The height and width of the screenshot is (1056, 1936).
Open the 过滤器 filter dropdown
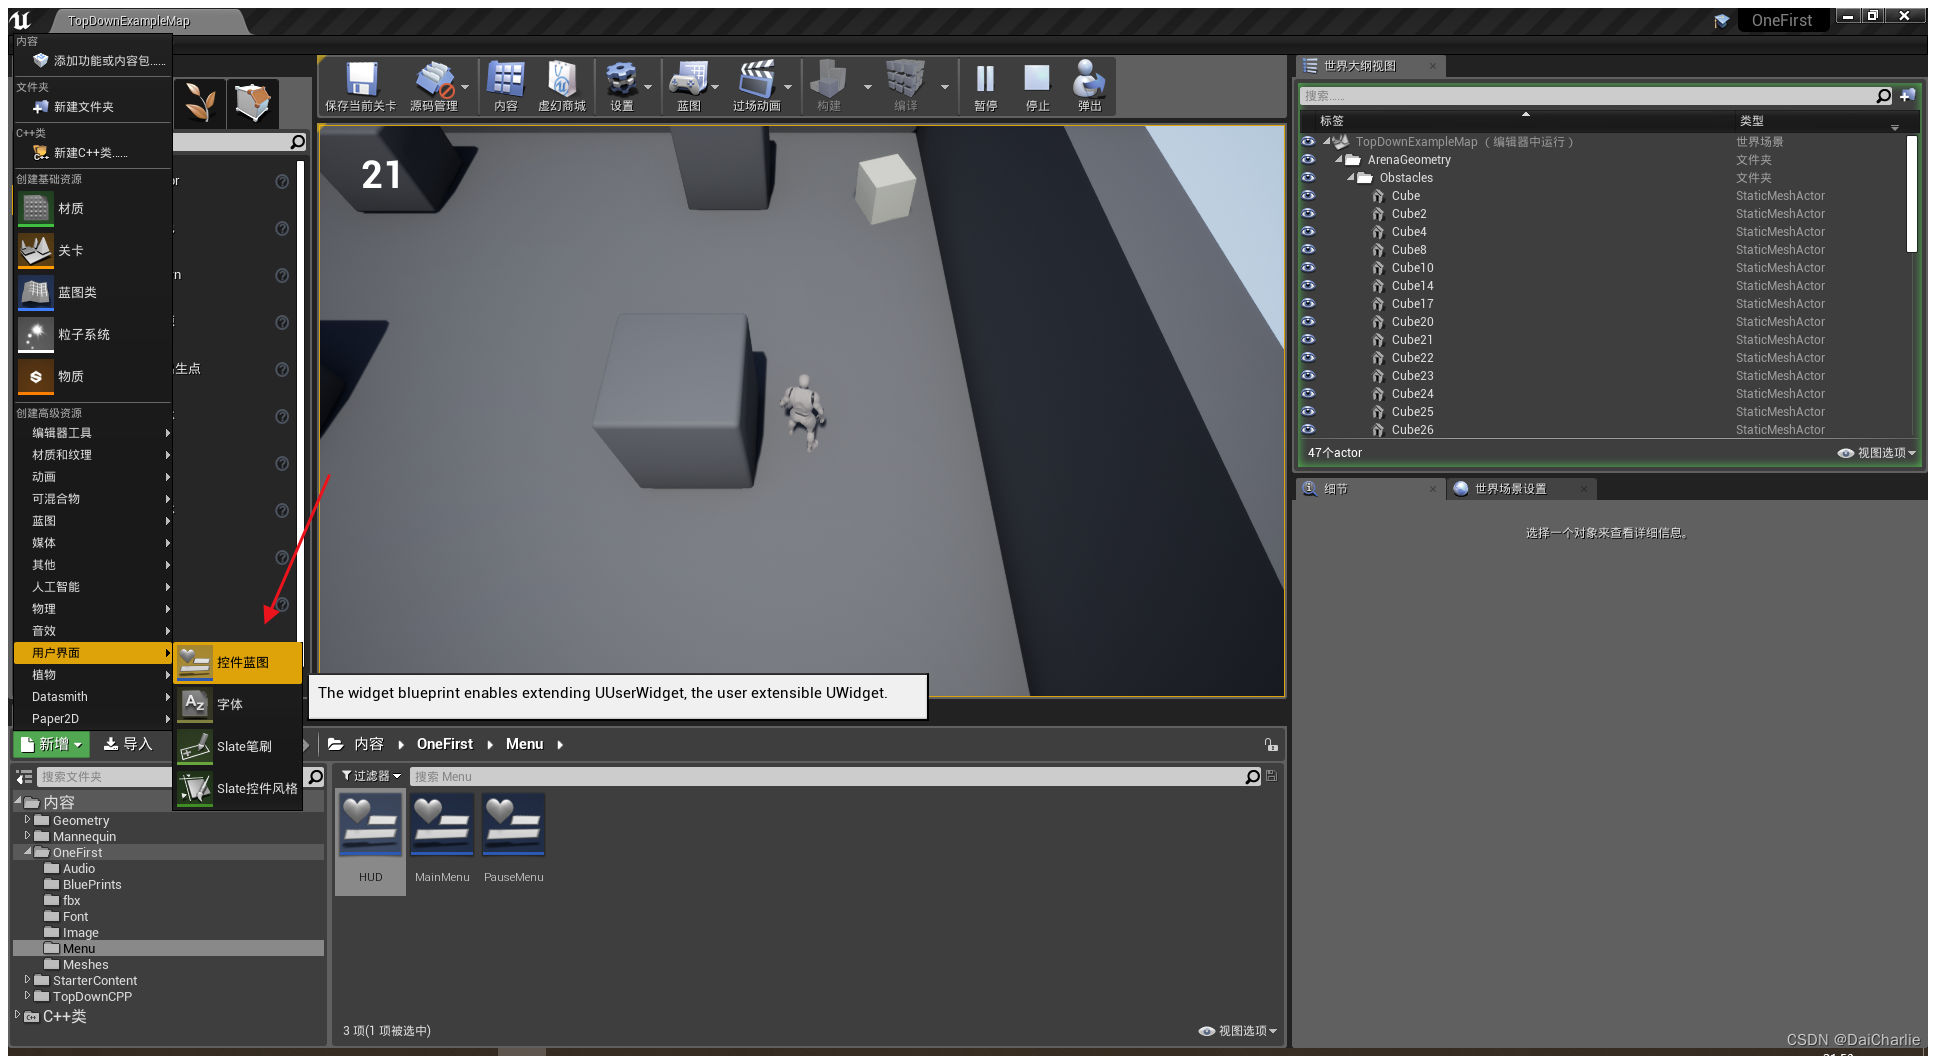(369, 775)
